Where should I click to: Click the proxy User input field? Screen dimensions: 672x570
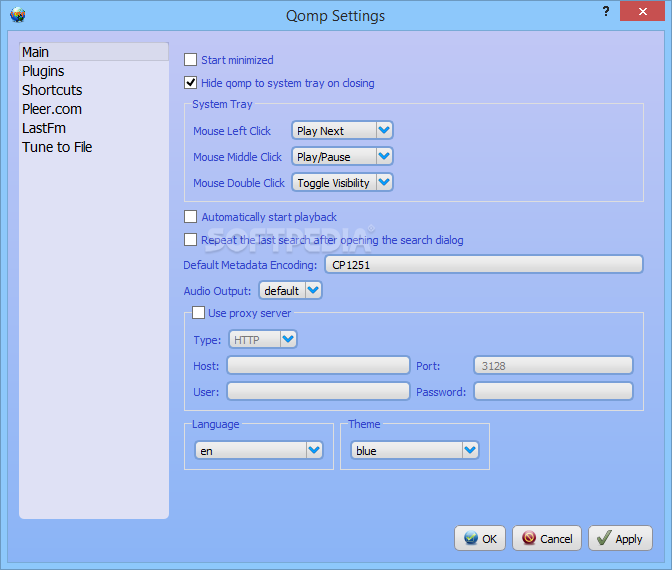[x=318, y=391]
